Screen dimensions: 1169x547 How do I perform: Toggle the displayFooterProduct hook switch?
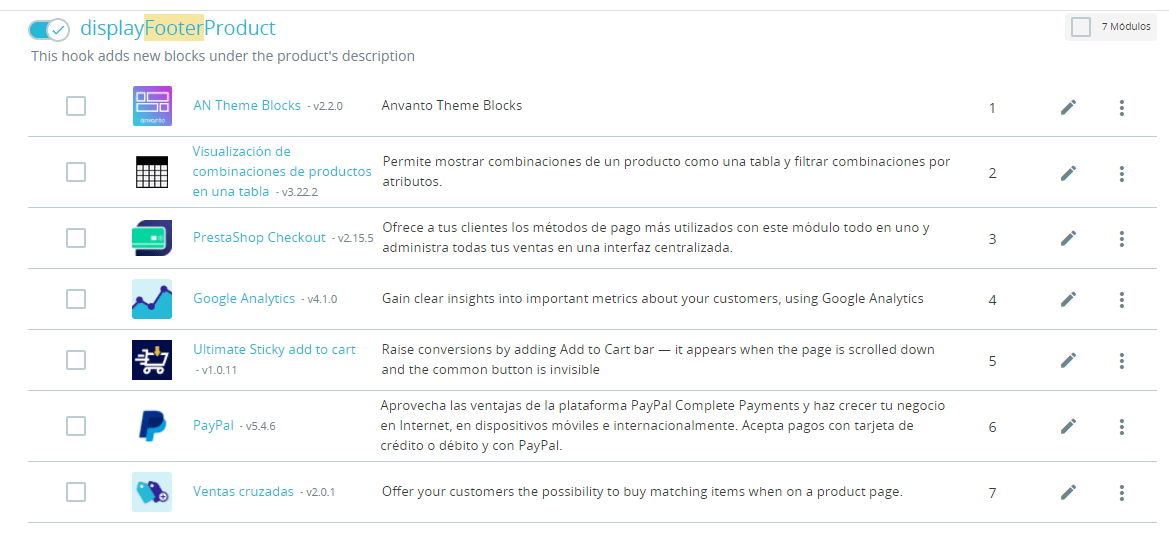48,30
